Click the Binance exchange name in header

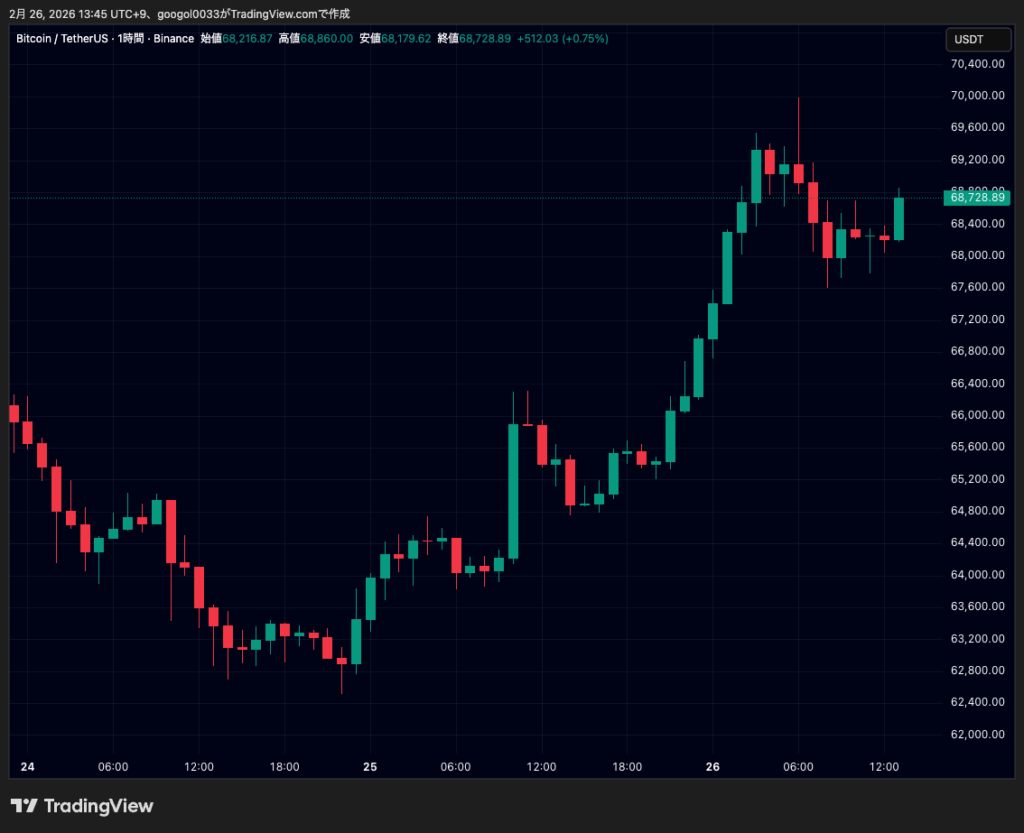click(x=174, y=39)
